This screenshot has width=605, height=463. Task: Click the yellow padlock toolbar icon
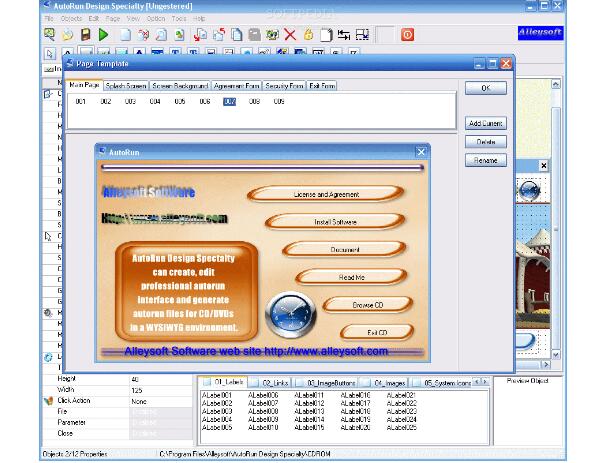[x=307, y=34]
